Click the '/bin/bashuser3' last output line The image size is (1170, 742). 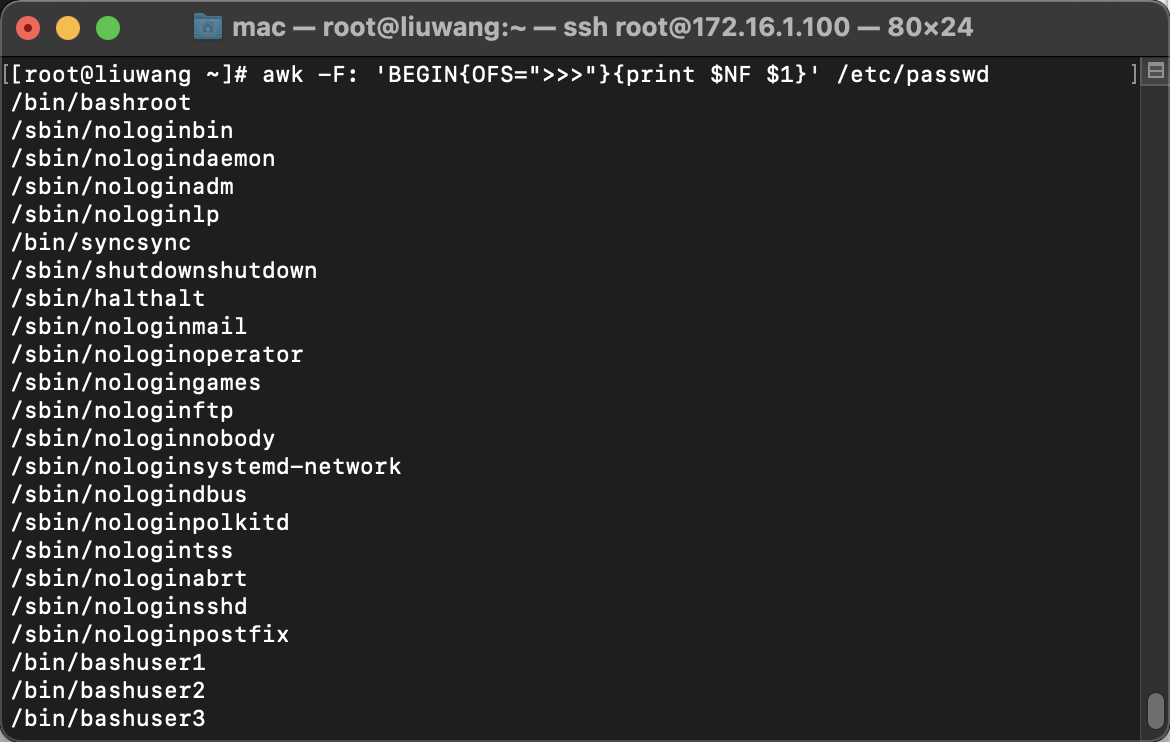coord(107,718)
